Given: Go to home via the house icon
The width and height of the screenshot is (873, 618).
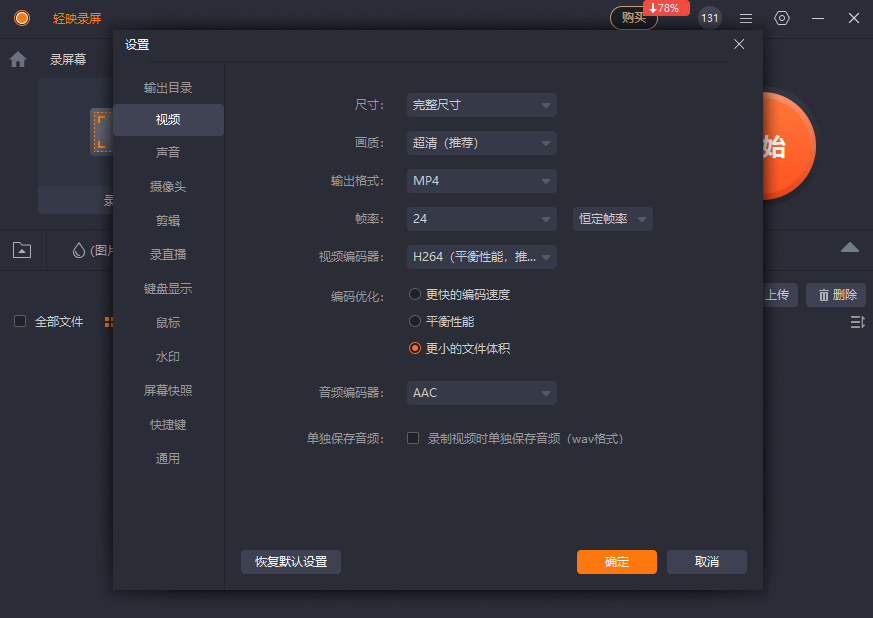Looking at the screenshot, I should 18,59.
